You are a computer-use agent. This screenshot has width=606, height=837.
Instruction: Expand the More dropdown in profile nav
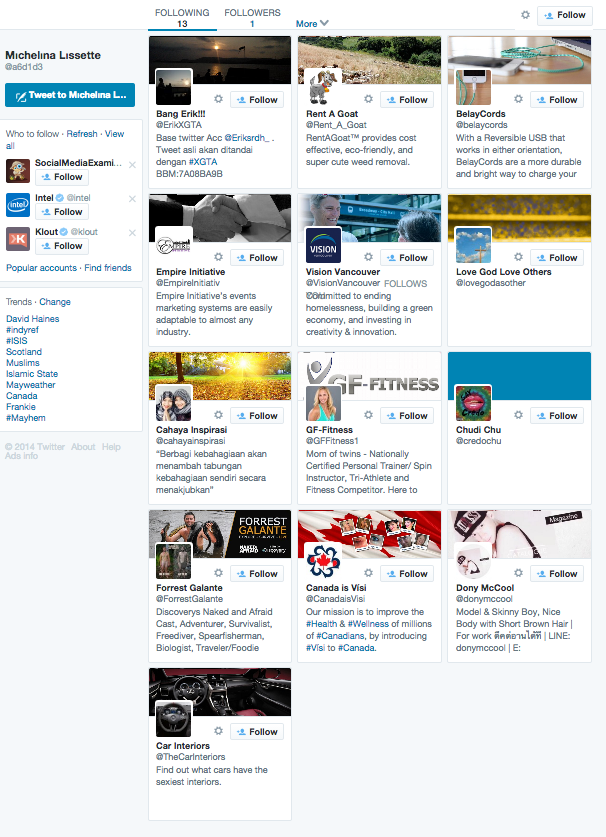(312, 23)
